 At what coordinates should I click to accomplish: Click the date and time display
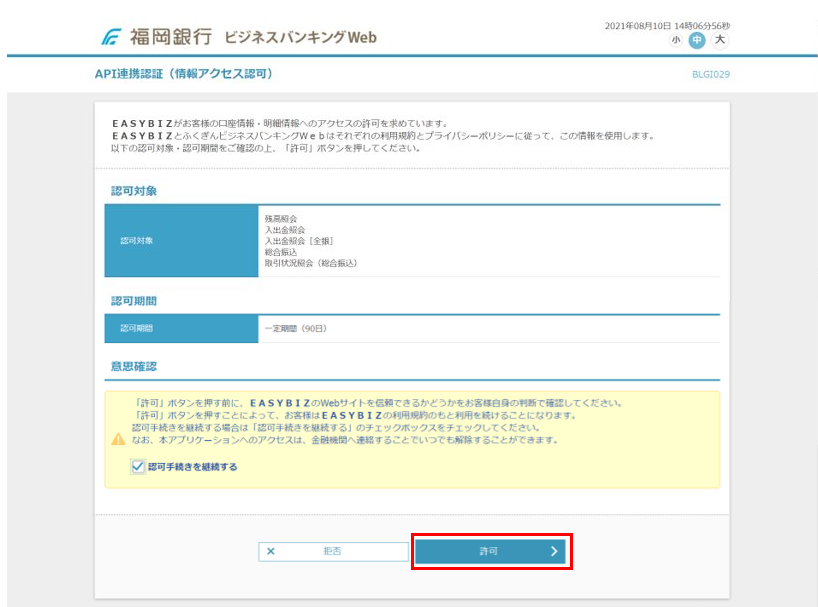[667, 25]
